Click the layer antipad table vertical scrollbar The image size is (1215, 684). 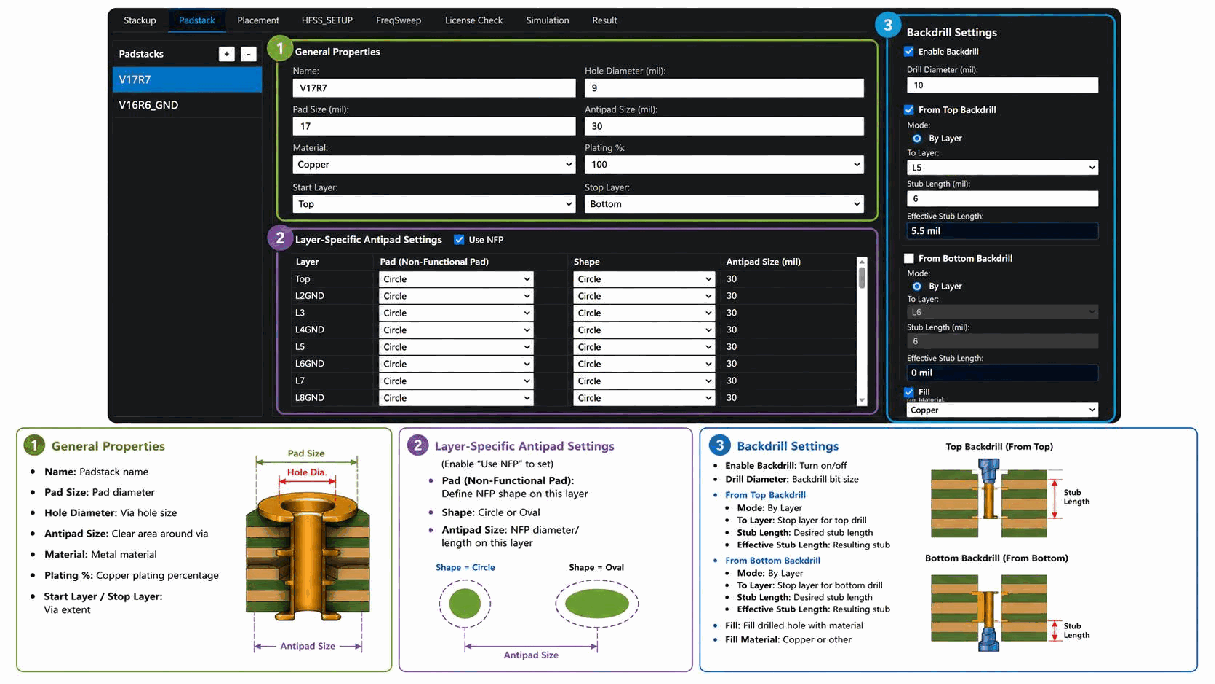pyautogui.click(x=863, y=330)
